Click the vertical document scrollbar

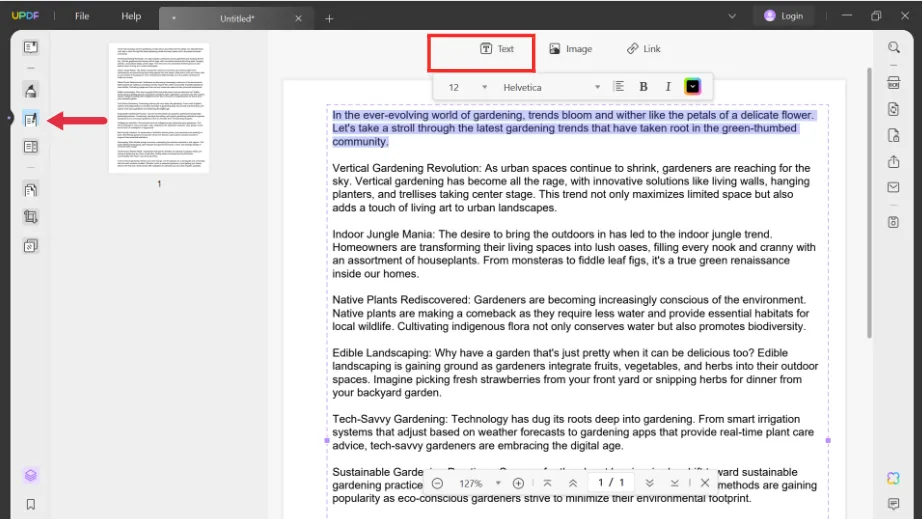pyautogui.click(x=869, y=203)
